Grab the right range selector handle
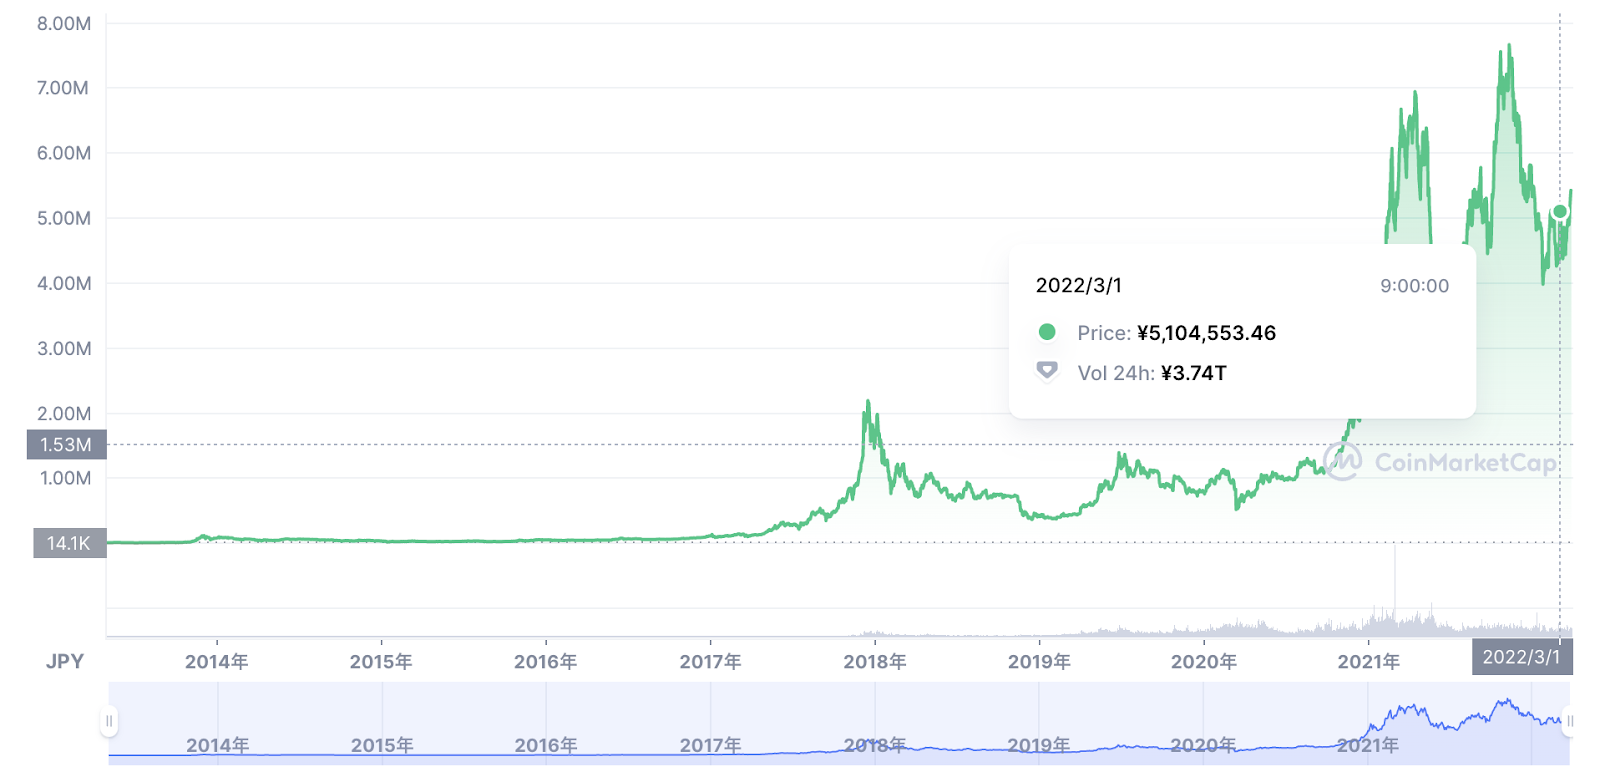Viewport: 1600px width, 777px height. point(1569,721)
